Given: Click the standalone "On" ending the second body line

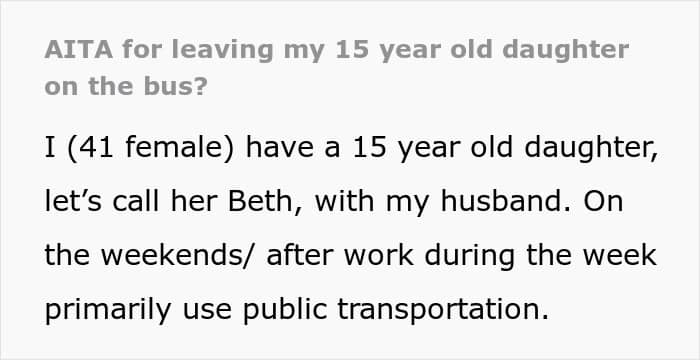Looking at the screenshot, I should (x=603, y=201).
